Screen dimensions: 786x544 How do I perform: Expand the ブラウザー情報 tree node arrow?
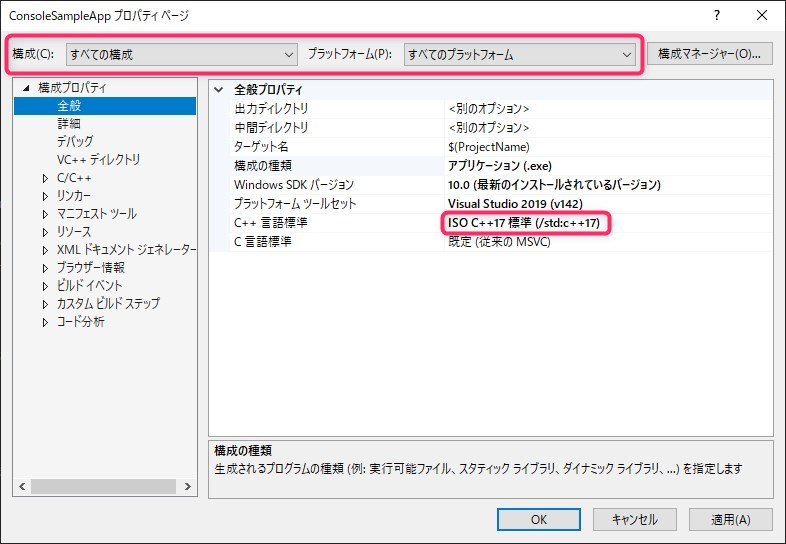45,268
